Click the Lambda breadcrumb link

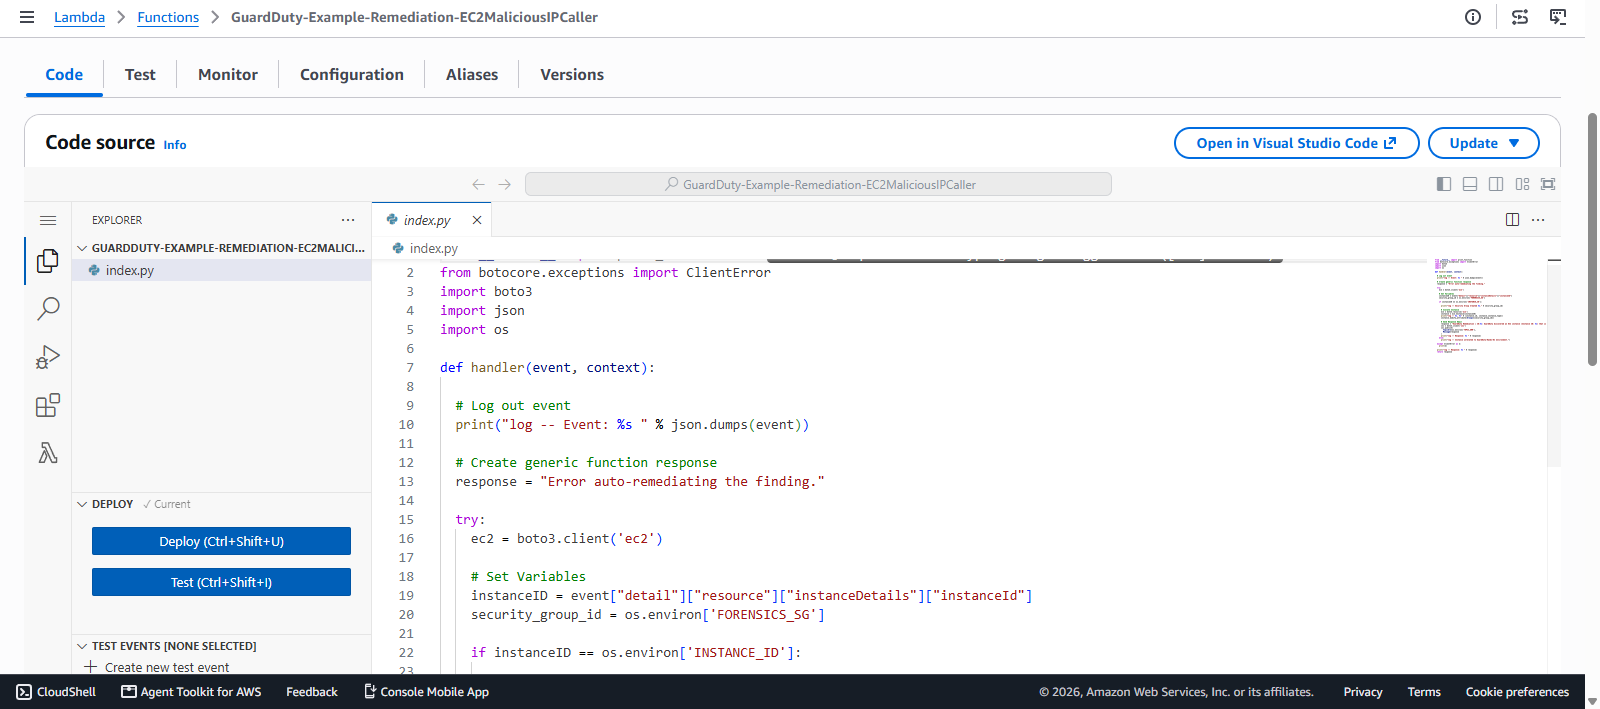pos(79,17)
